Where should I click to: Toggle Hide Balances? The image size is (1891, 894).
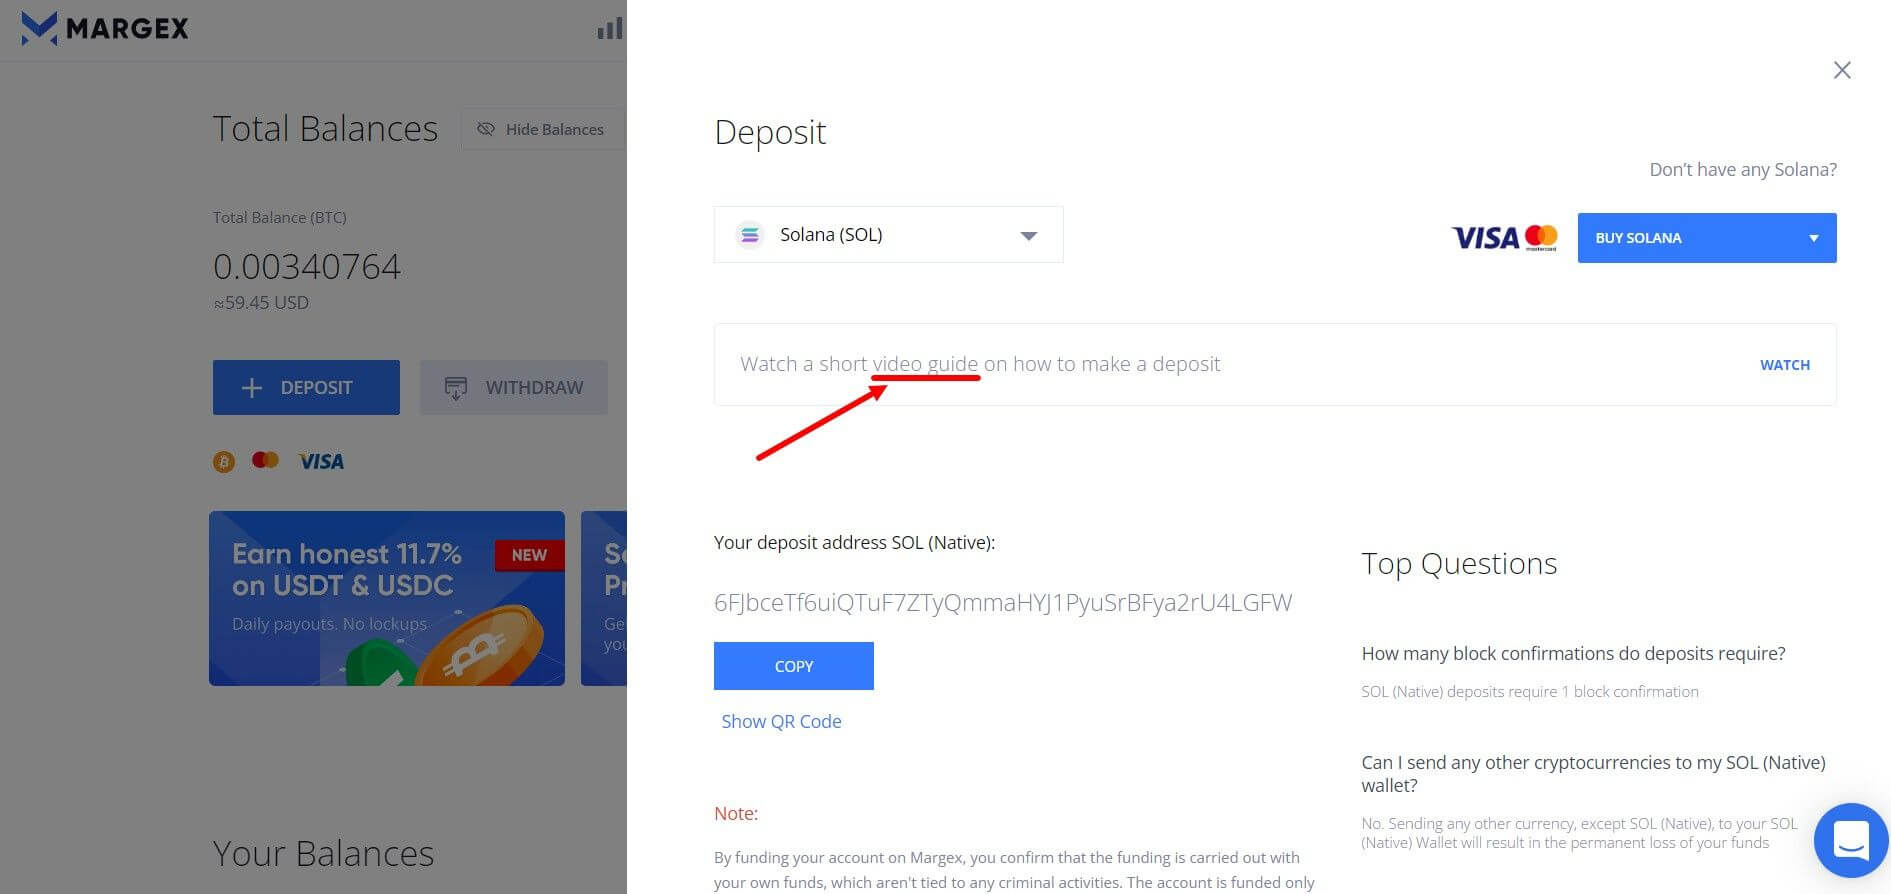[x=543, y=129]
